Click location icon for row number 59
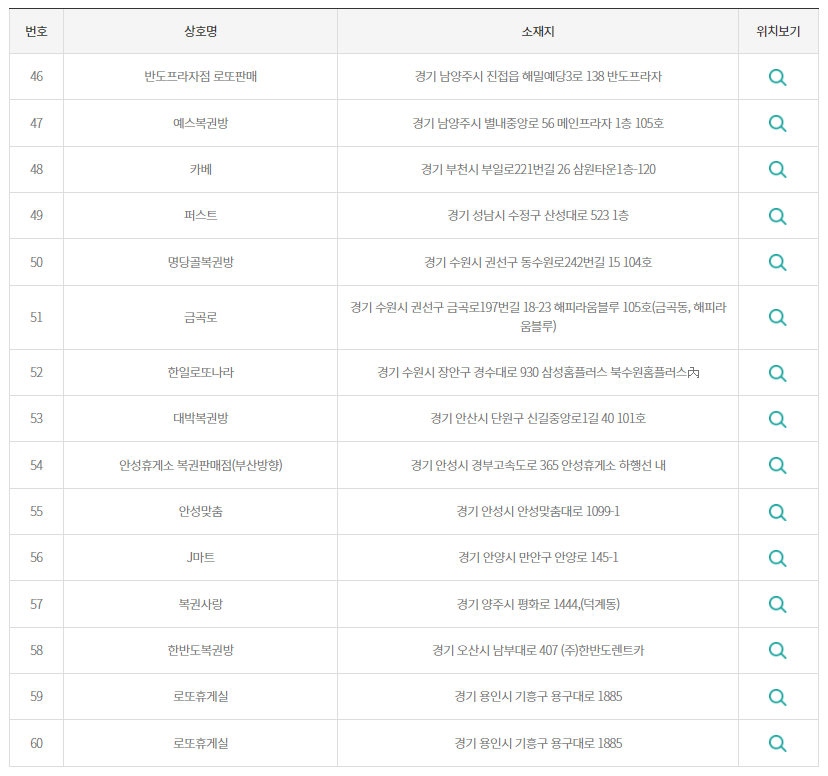The width and height of the screenshot is (828, 776). [777, 697]
